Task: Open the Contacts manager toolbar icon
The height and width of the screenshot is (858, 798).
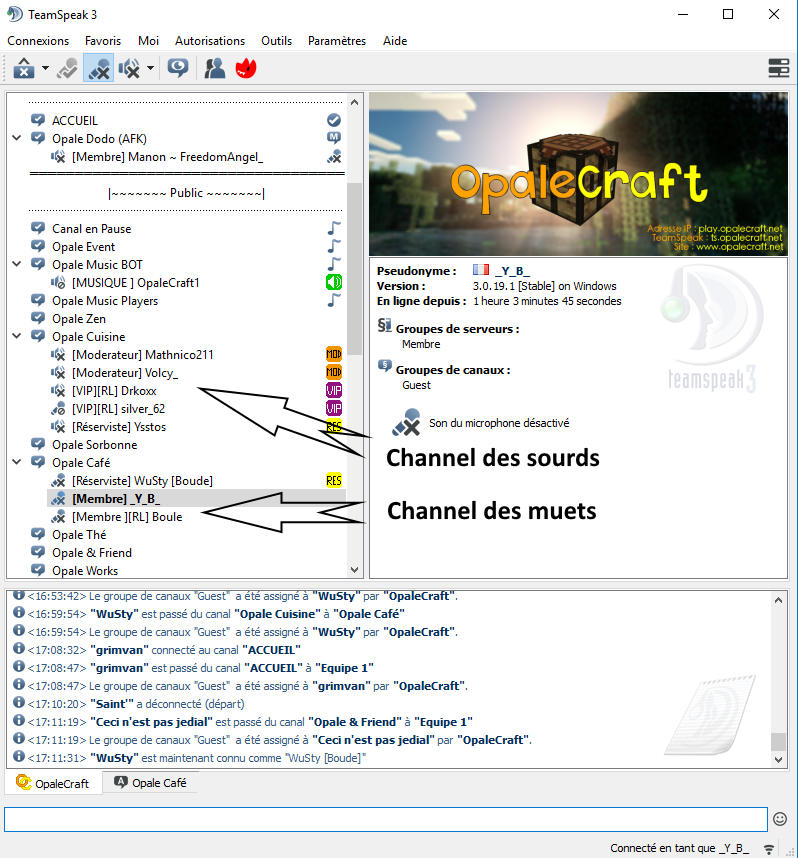Action: coord(215,68)
